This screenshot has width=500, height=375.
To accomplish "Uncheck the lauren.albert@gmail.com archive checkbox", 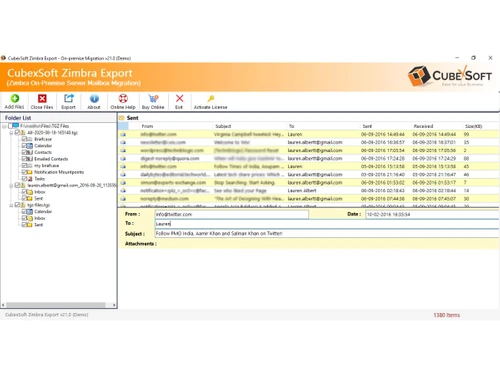I will (17, 185).
